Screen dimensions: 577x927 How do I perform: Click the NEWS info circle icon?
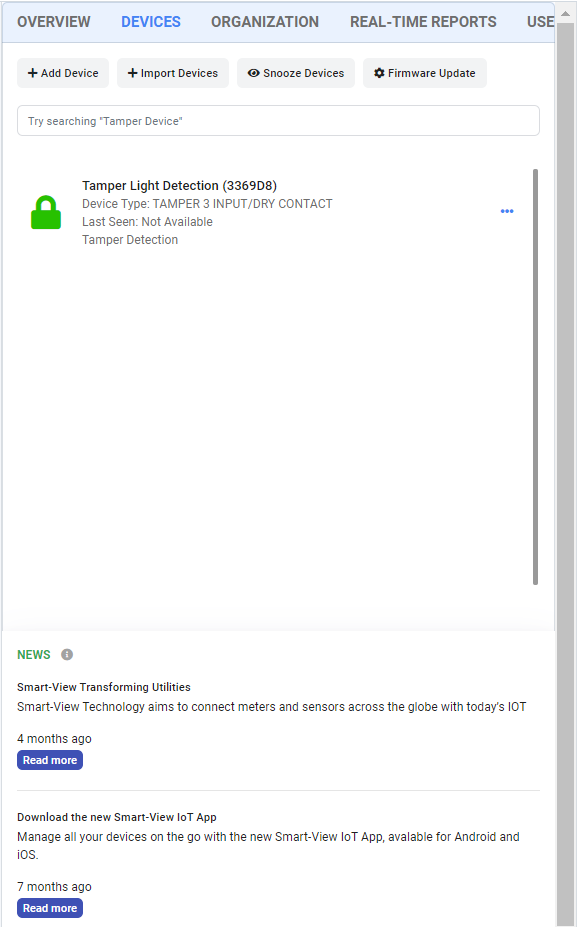tap(67, 654)
